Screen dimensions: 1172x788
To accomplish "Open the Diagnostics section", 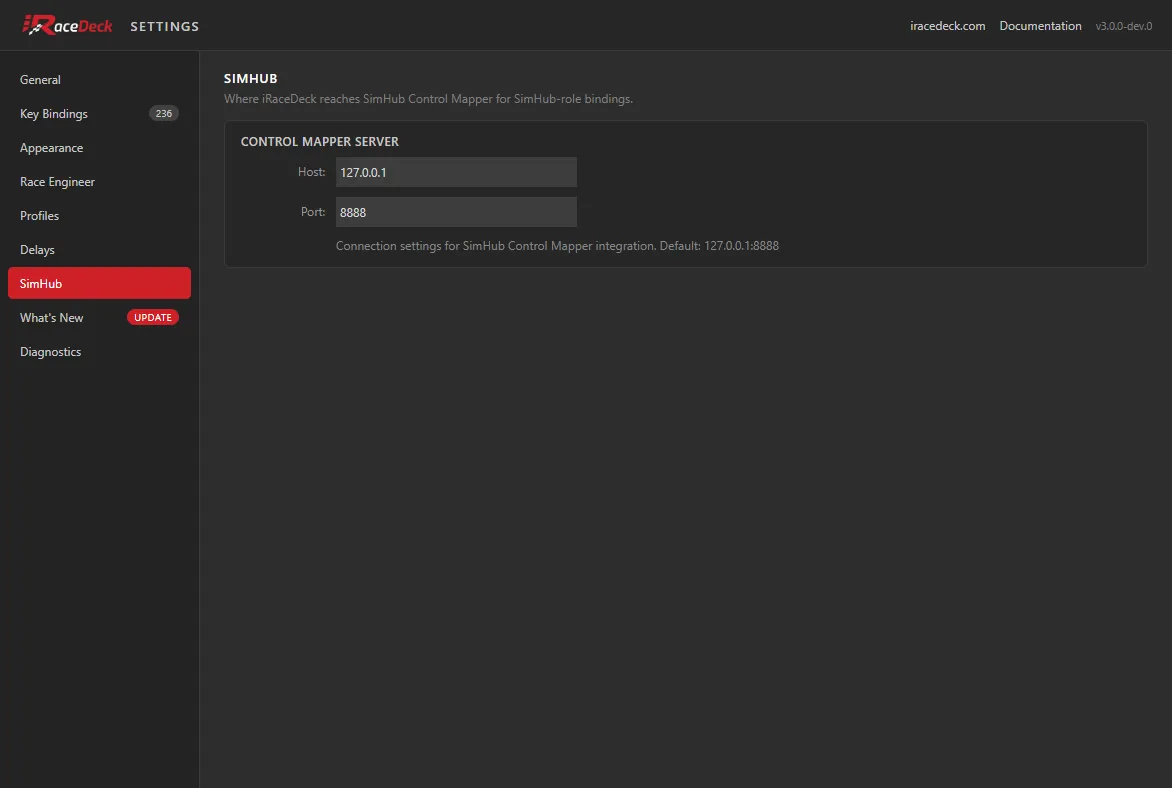I will [99, 351].
